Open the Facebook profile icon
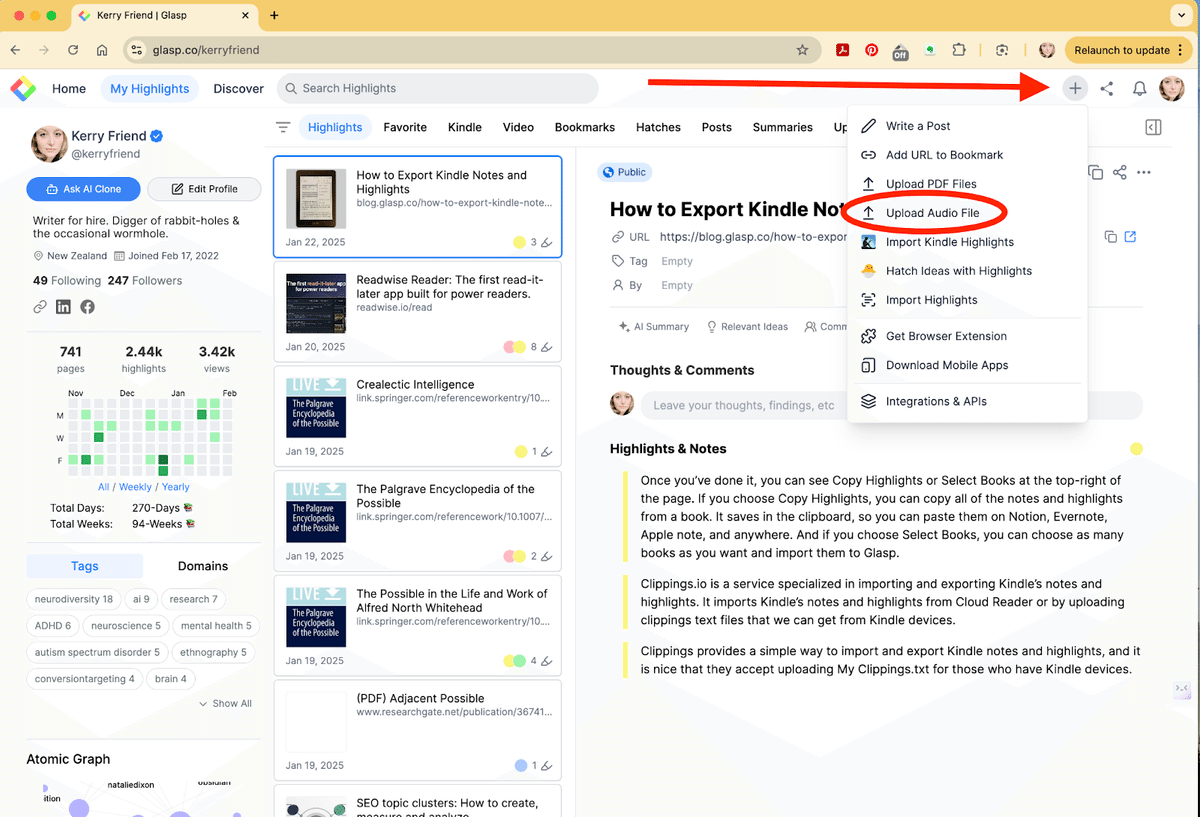 coord(87,307)
